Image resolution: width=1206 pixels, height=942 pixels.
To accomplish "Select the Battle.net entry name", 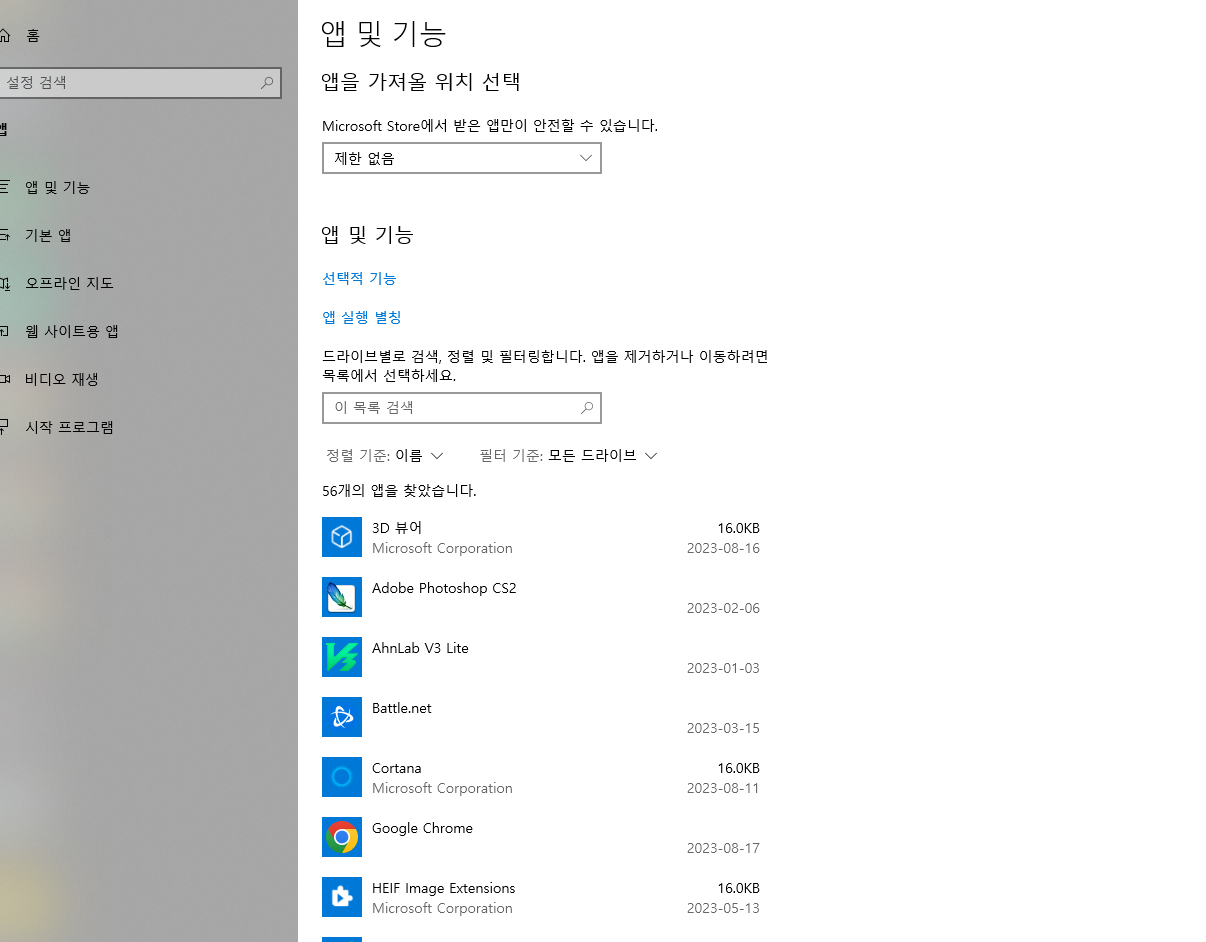I will point(402,708).
